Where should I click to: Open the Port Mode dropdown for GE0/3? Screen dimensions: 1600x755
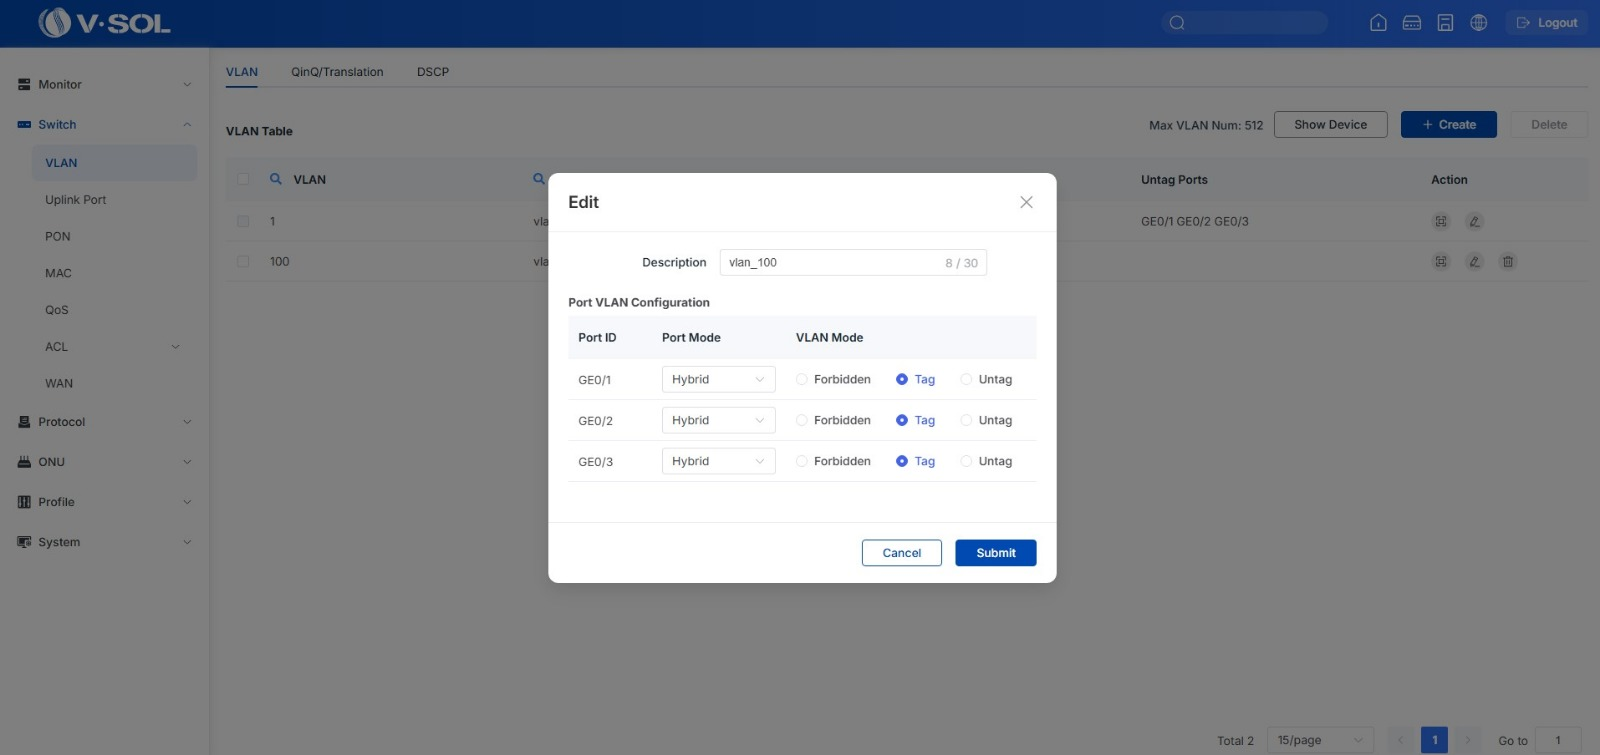tap(718, 462)
